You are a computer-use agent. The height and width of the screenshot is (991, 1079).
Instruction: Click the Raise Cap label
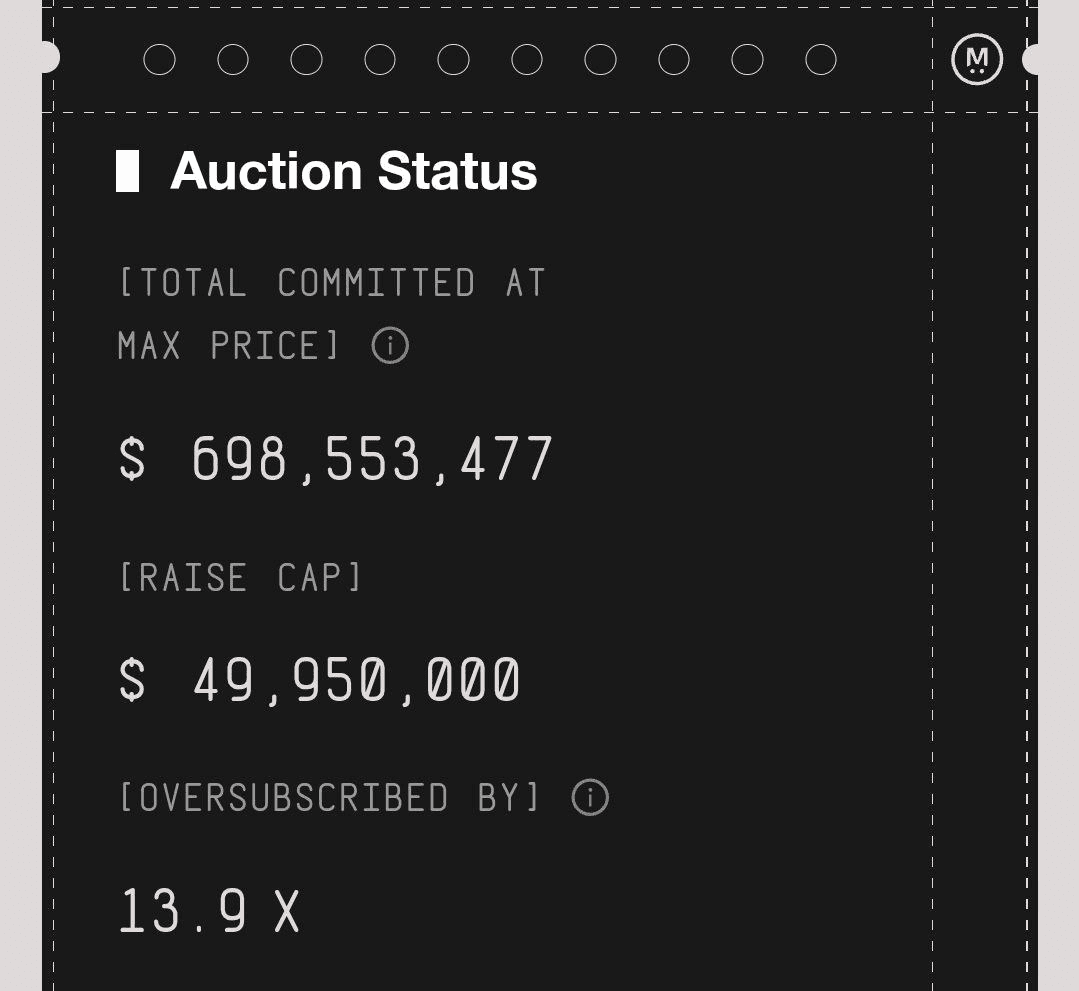(240, 578)
